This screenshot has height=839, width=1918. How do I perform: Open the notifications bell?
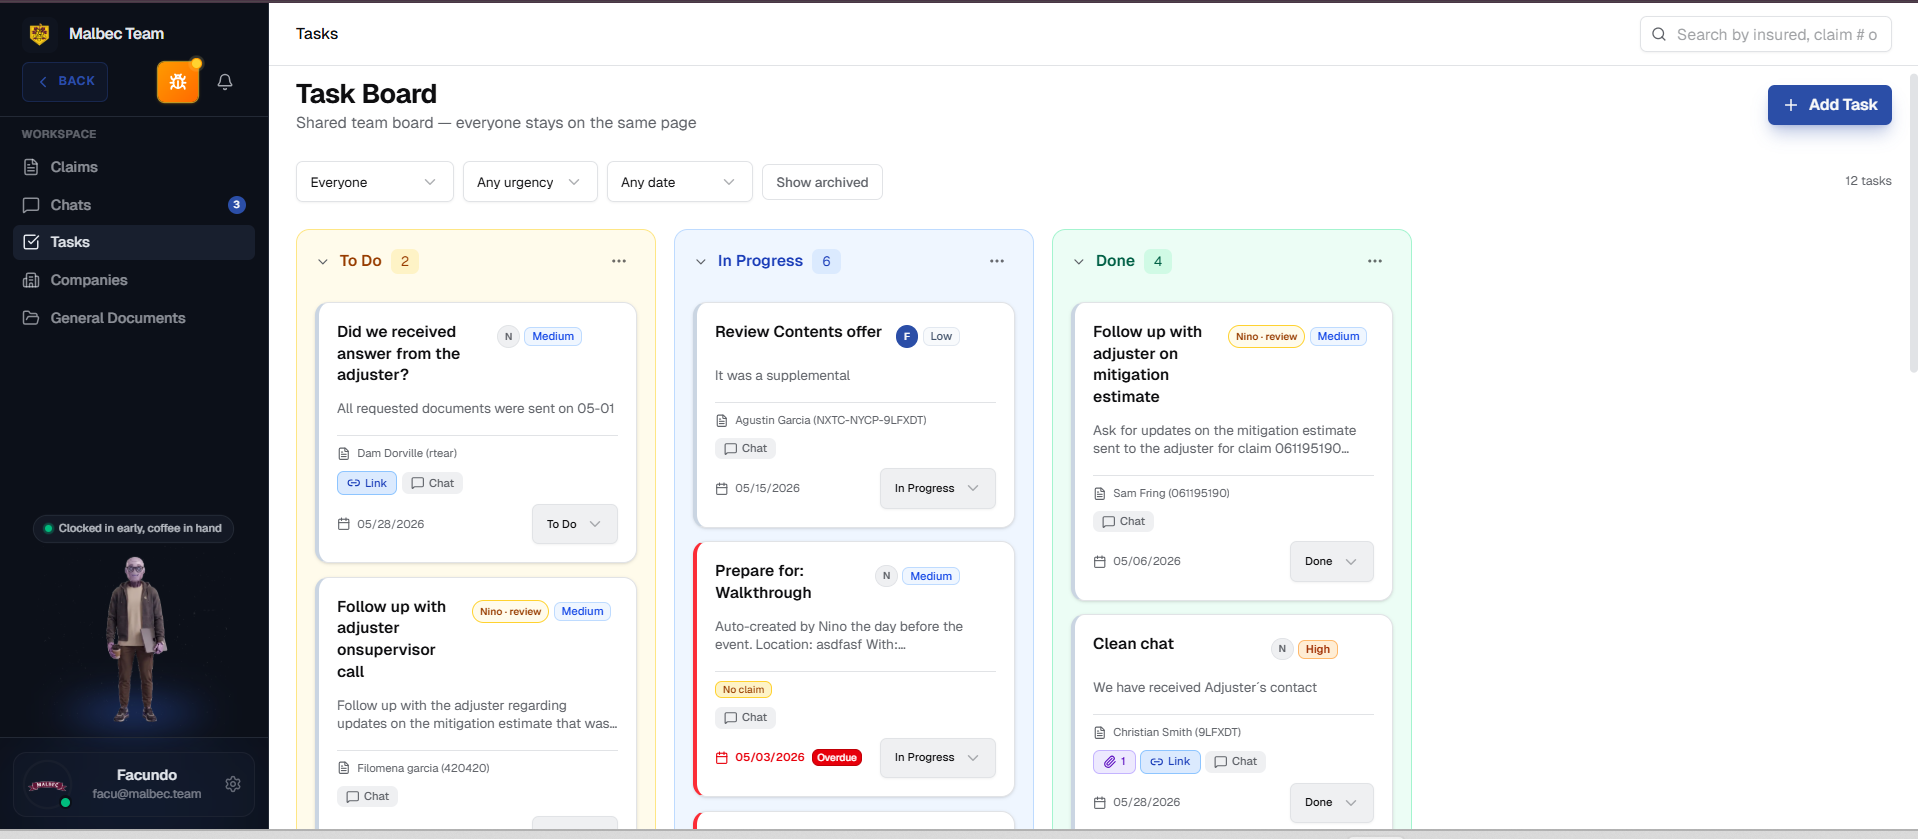pyautogui.click(x=225, y=82)
